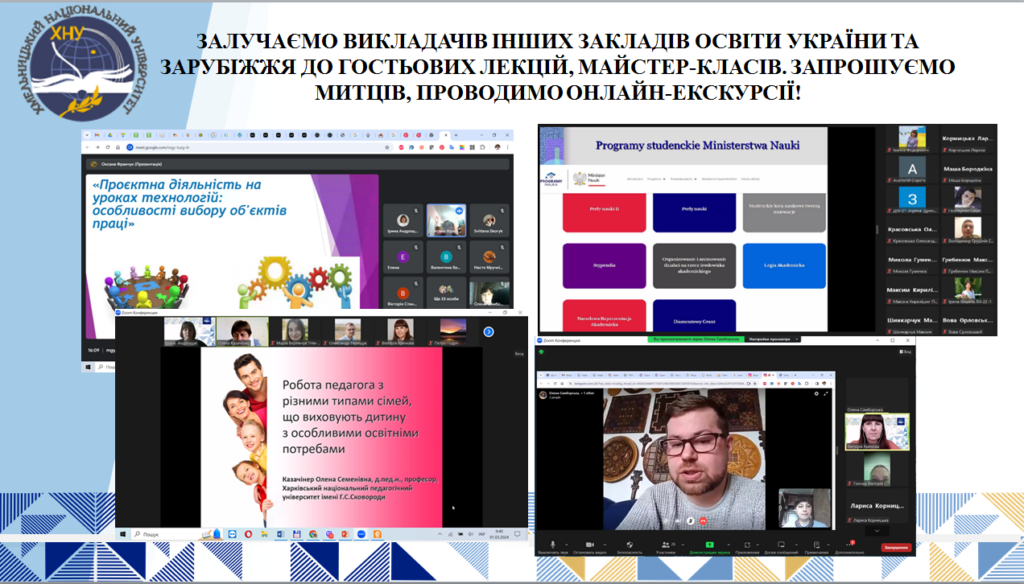
Task: Open the gray "Studenckie koła naukowe" tile
Action: tap(784, 210)
